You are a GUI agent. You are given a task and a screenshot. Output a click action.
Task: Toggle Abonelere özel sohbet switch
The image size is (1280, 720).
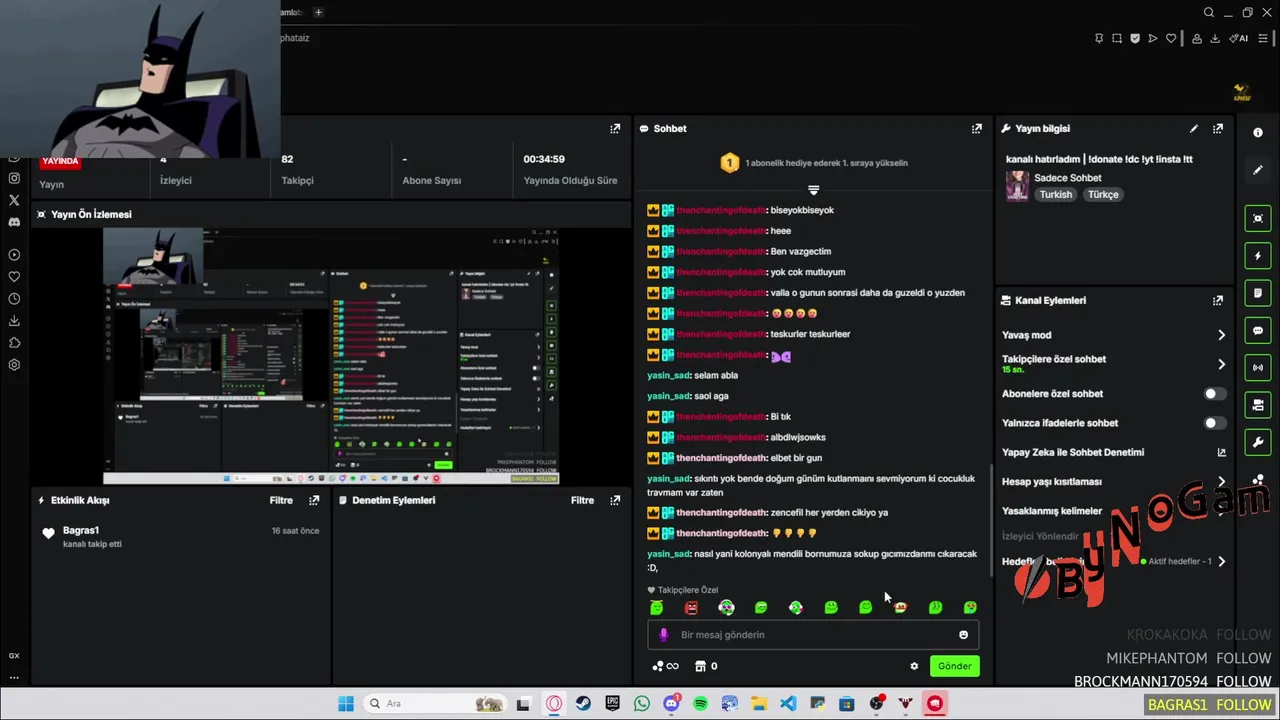(x=1214, y=394)
